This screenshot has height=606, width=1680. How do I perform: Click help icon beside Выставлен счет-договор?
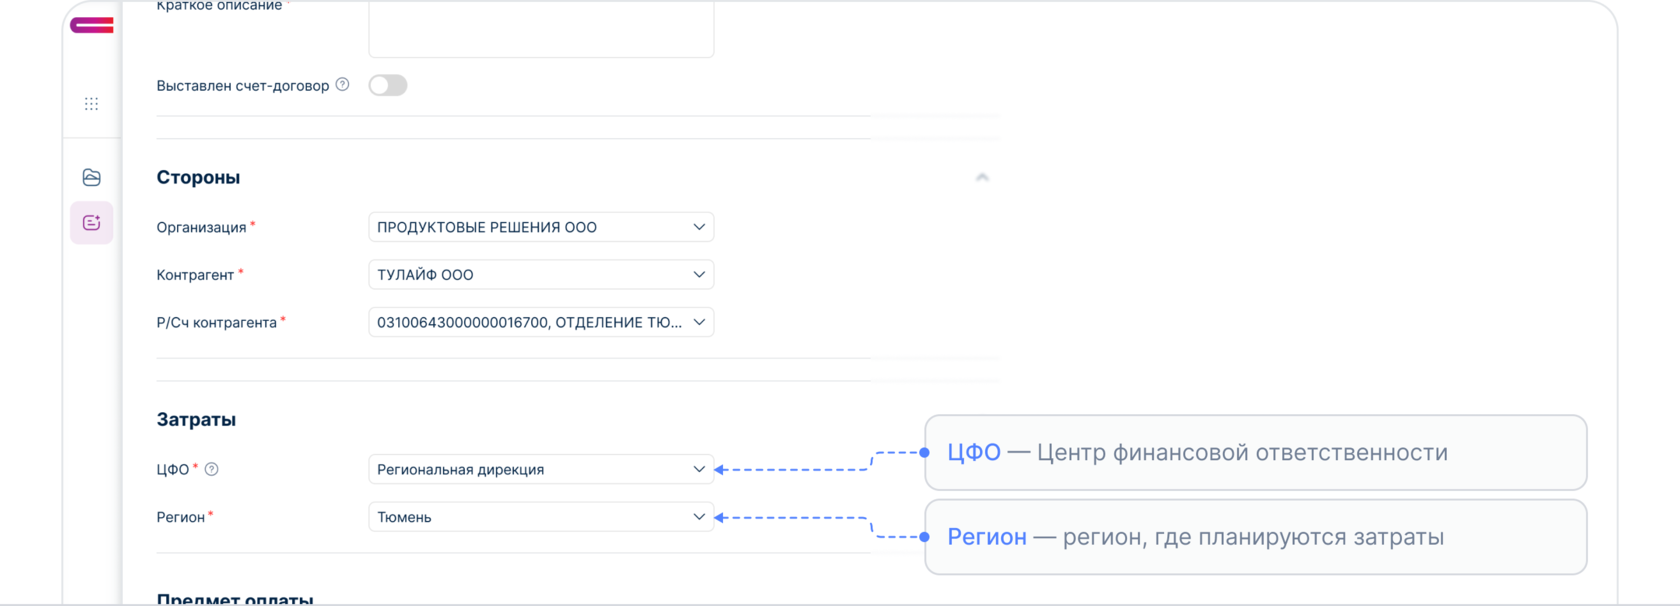tap(342, 85)
